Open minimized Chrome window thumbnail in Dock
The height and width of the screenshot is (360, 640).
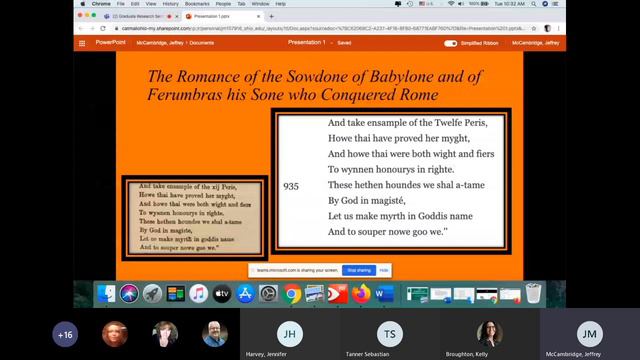[x=487, y=295]
